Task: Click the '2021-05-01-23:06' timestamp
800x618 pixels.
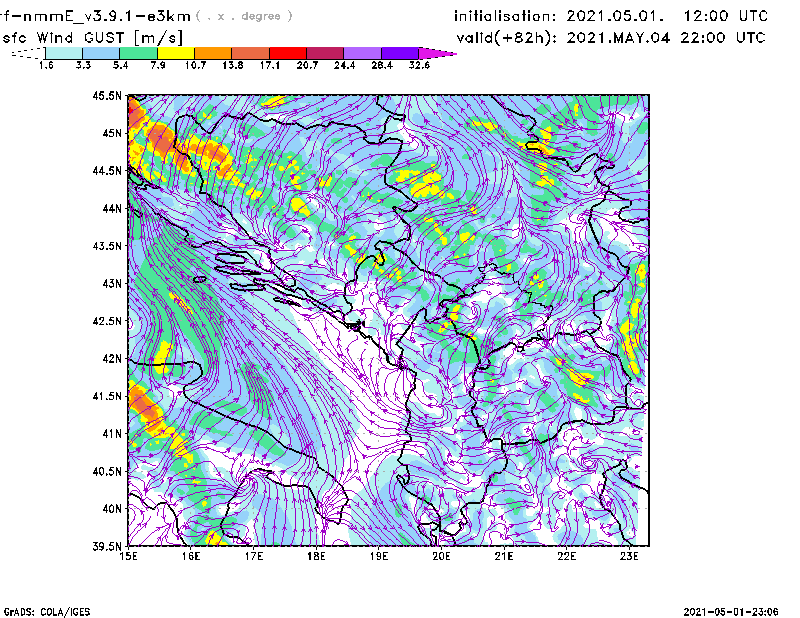Action: coord(731,611)
